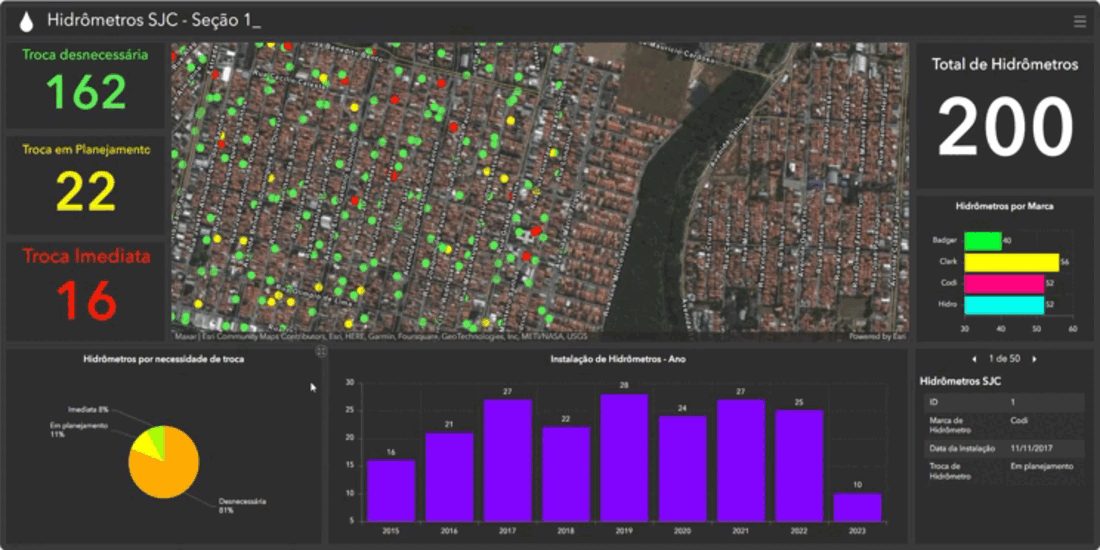Select the Hidro cyan bar
The width and height of the screenshot is (1100, 550).
1004,303
